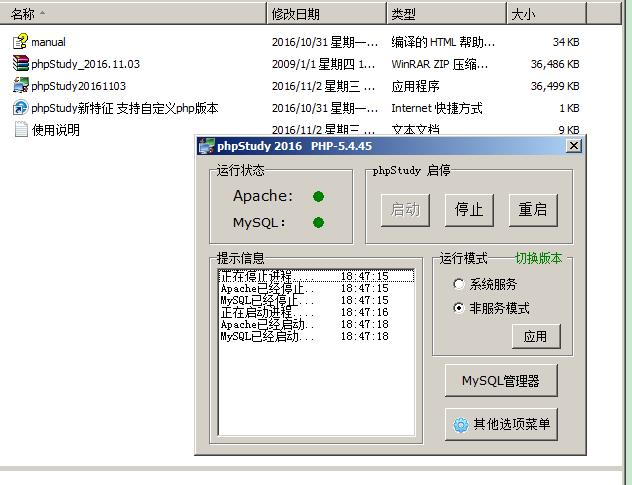The width and height of the screenshot is (632, 485).
Task: Click the gear icon on 其他选项菜单
Action: pos(461,425)
